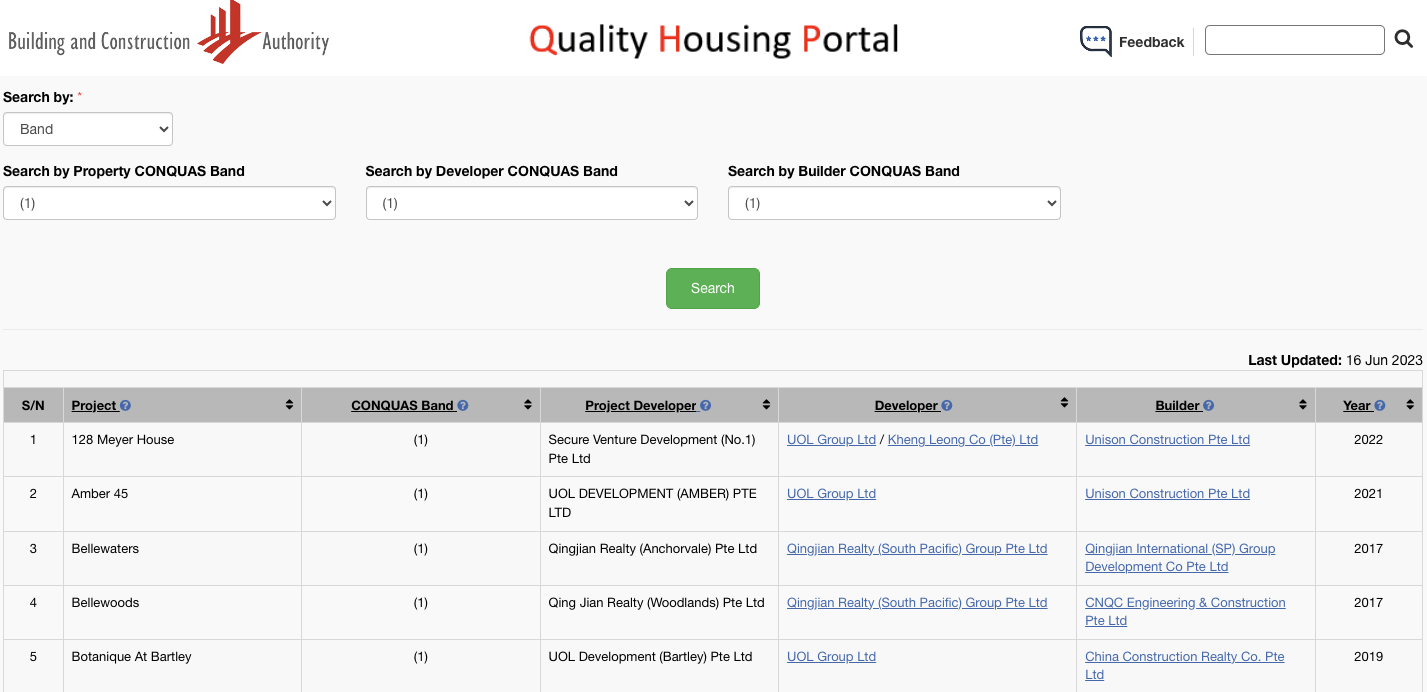Open Qingjian Realty Group link in Bellewaters row
This screenshot has width=1427, height=692.
917,549
